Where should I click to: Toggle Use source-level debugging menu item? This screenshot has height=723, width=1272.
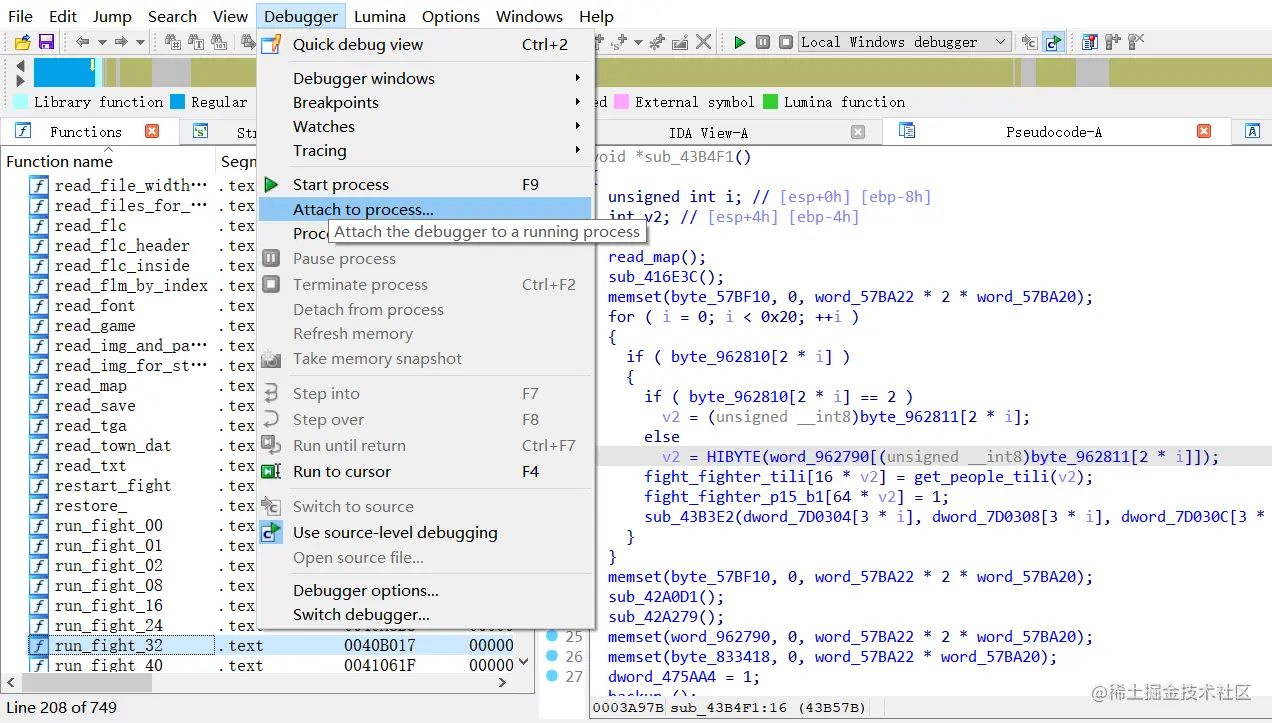[425, 532]
